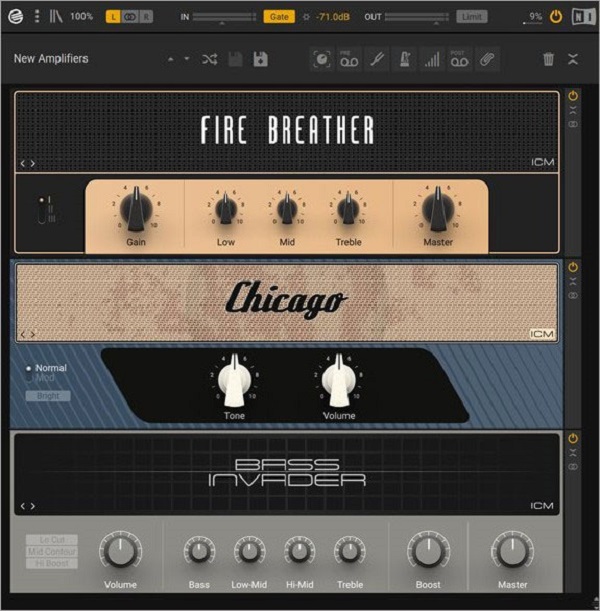The height and width of the screenshot is (611, 600).
Task: Toggle the noise Gate button
Action: click(279, 17)
